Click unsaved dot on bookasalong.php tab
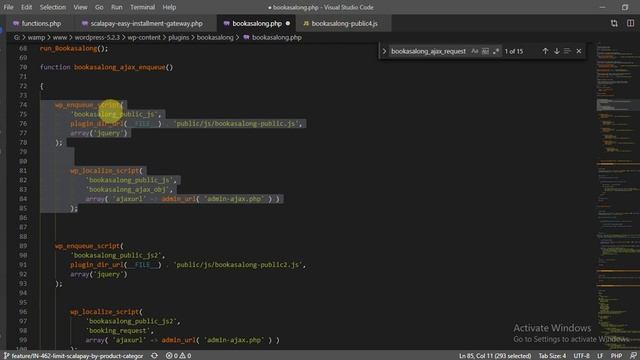The height and width of the screenshot is (360, 640). (x=288, y=24)
